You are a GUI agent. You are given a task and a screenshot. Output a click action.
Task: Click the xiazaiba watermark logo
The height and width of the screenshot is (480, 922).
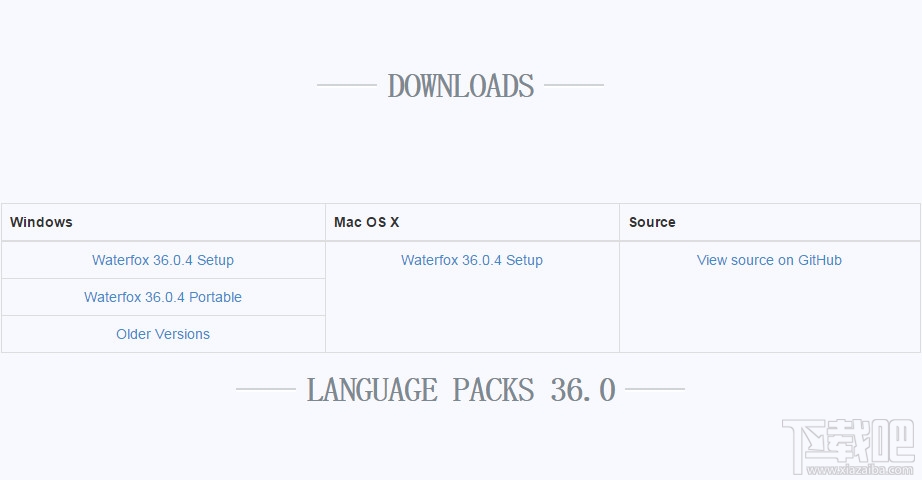pyautogui.click(x=848, y=443)
